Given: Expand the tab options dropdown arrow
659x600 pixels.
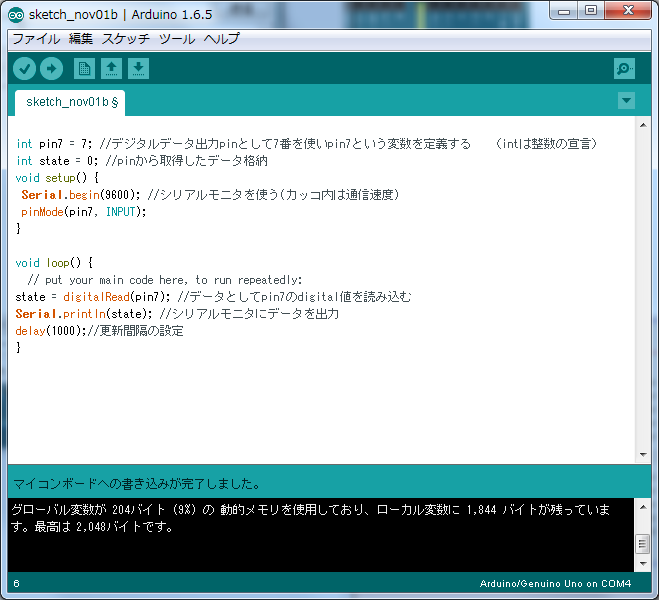Looking at the screenshot, I should pyautogui.click(x=626, y=100).
